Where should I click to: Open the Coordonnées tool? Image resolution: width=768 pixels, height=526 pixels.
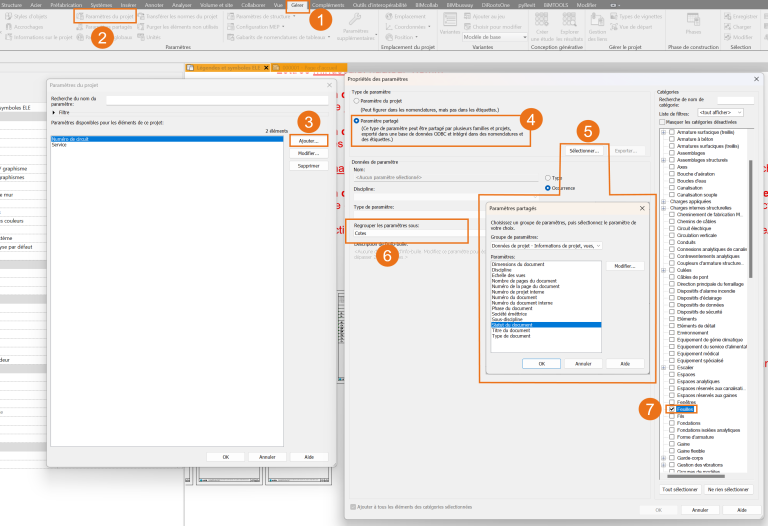[408, 27]
